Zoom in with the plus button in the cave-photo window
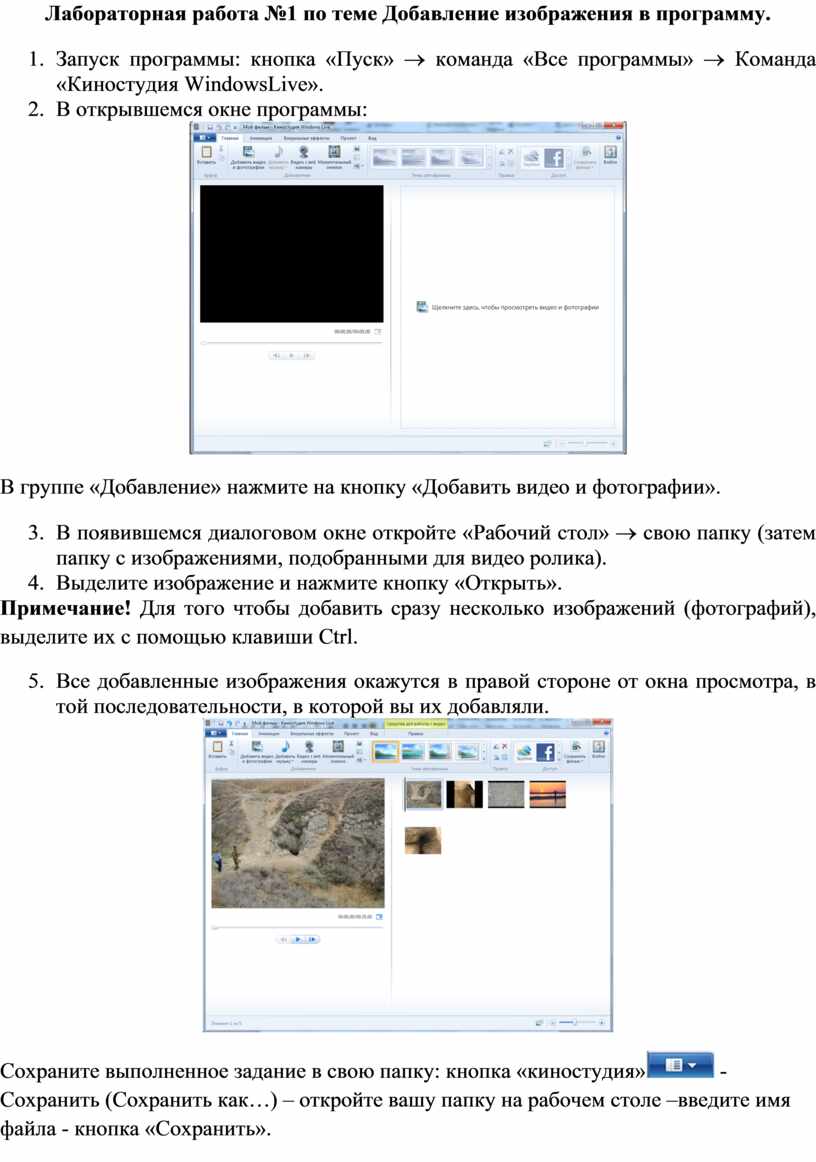The image size is (816, 1162). point(601,1023)
